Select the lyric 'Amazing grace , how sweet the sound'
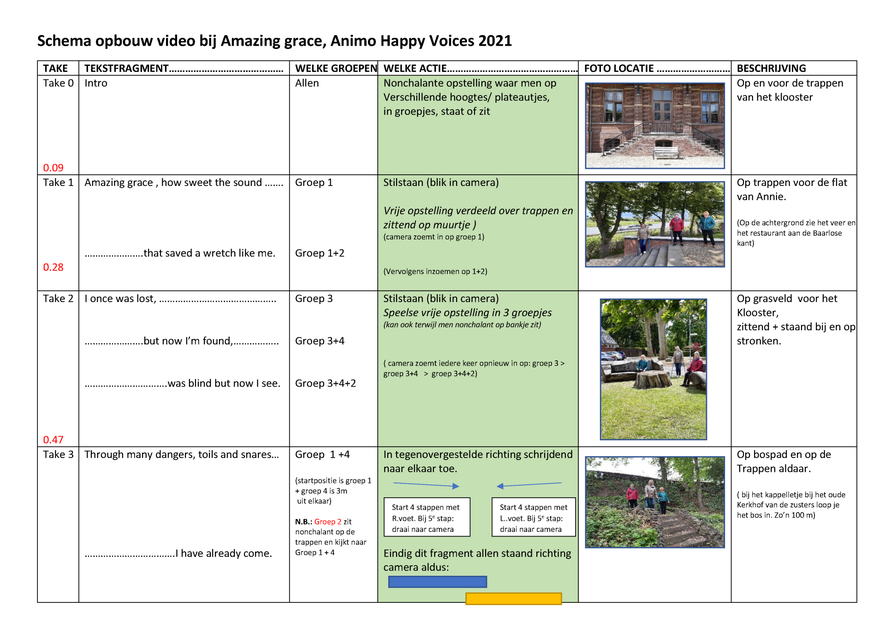Viewport: 885px width, 626px height. (x=173, y=182)
